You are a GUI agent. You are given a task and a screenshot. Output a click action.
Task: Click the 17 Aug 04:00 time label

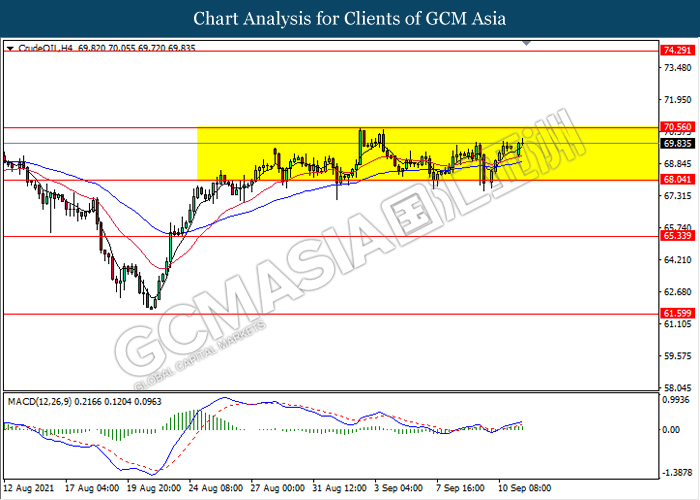pos(92,488)
